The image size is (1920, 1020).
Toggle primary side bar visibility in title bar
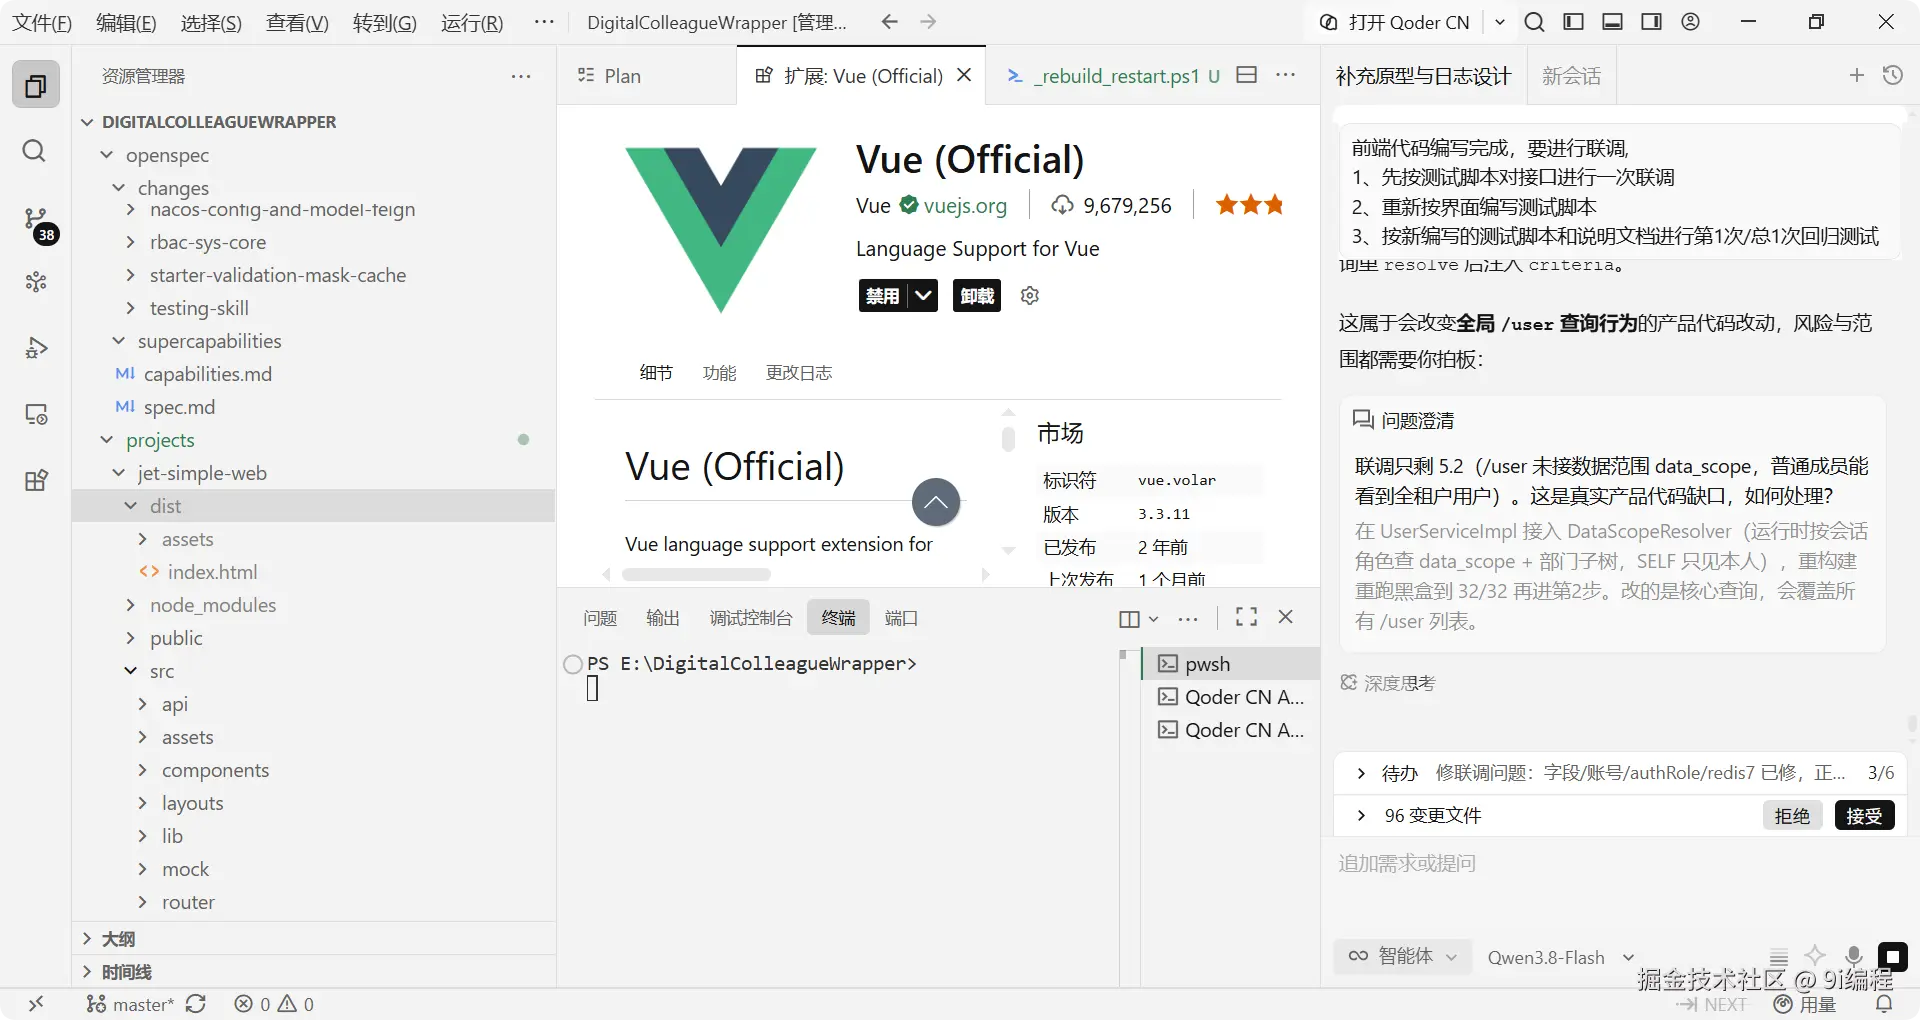pyautogui.click(x=1573, y=22)
